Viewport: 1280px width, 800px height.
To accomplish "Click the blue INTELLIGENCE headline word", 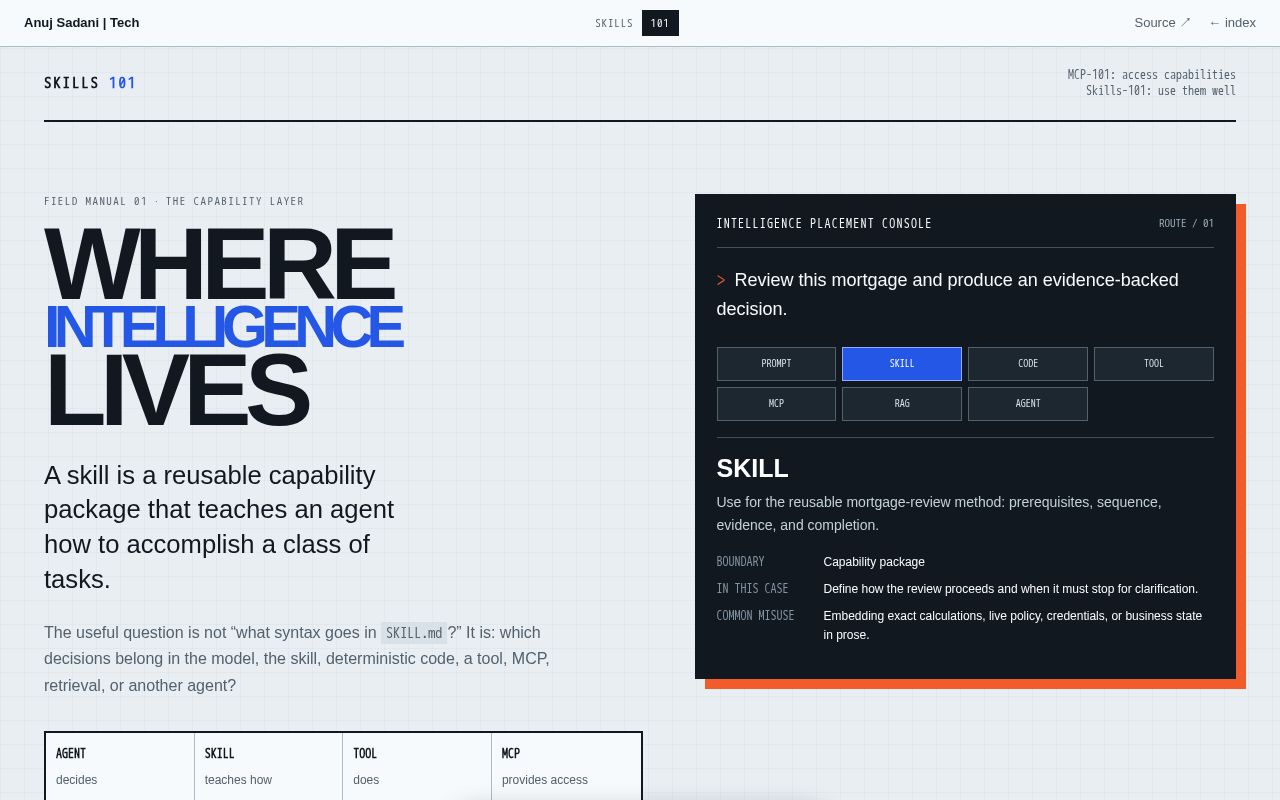I will (224, 326).
